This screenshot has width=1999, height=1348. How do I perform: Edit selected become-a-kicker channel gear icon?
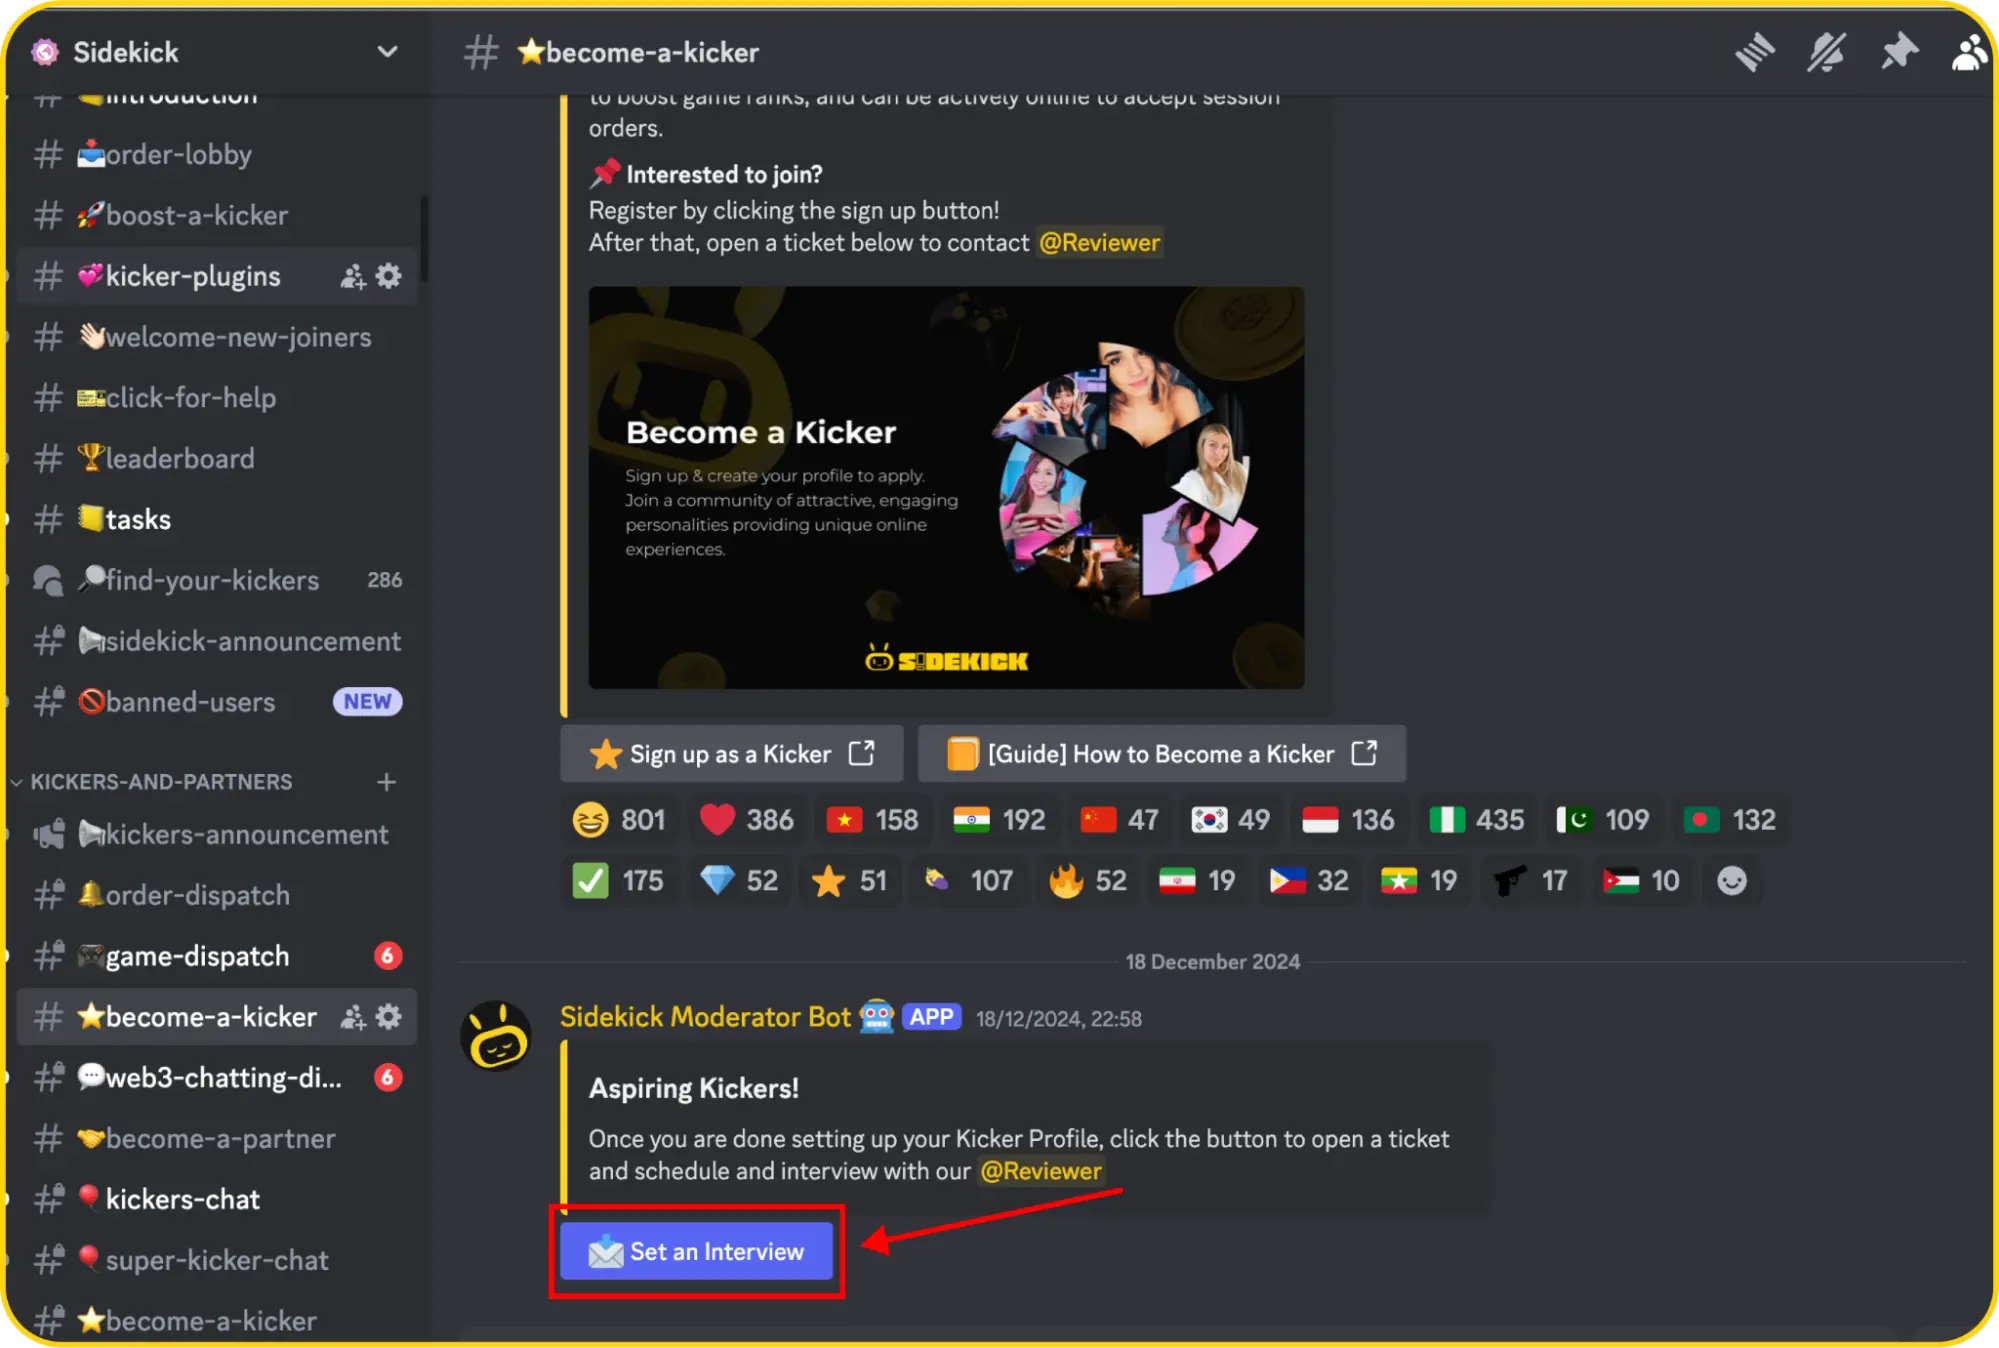pyautogui.click(x=389, y=1017)
